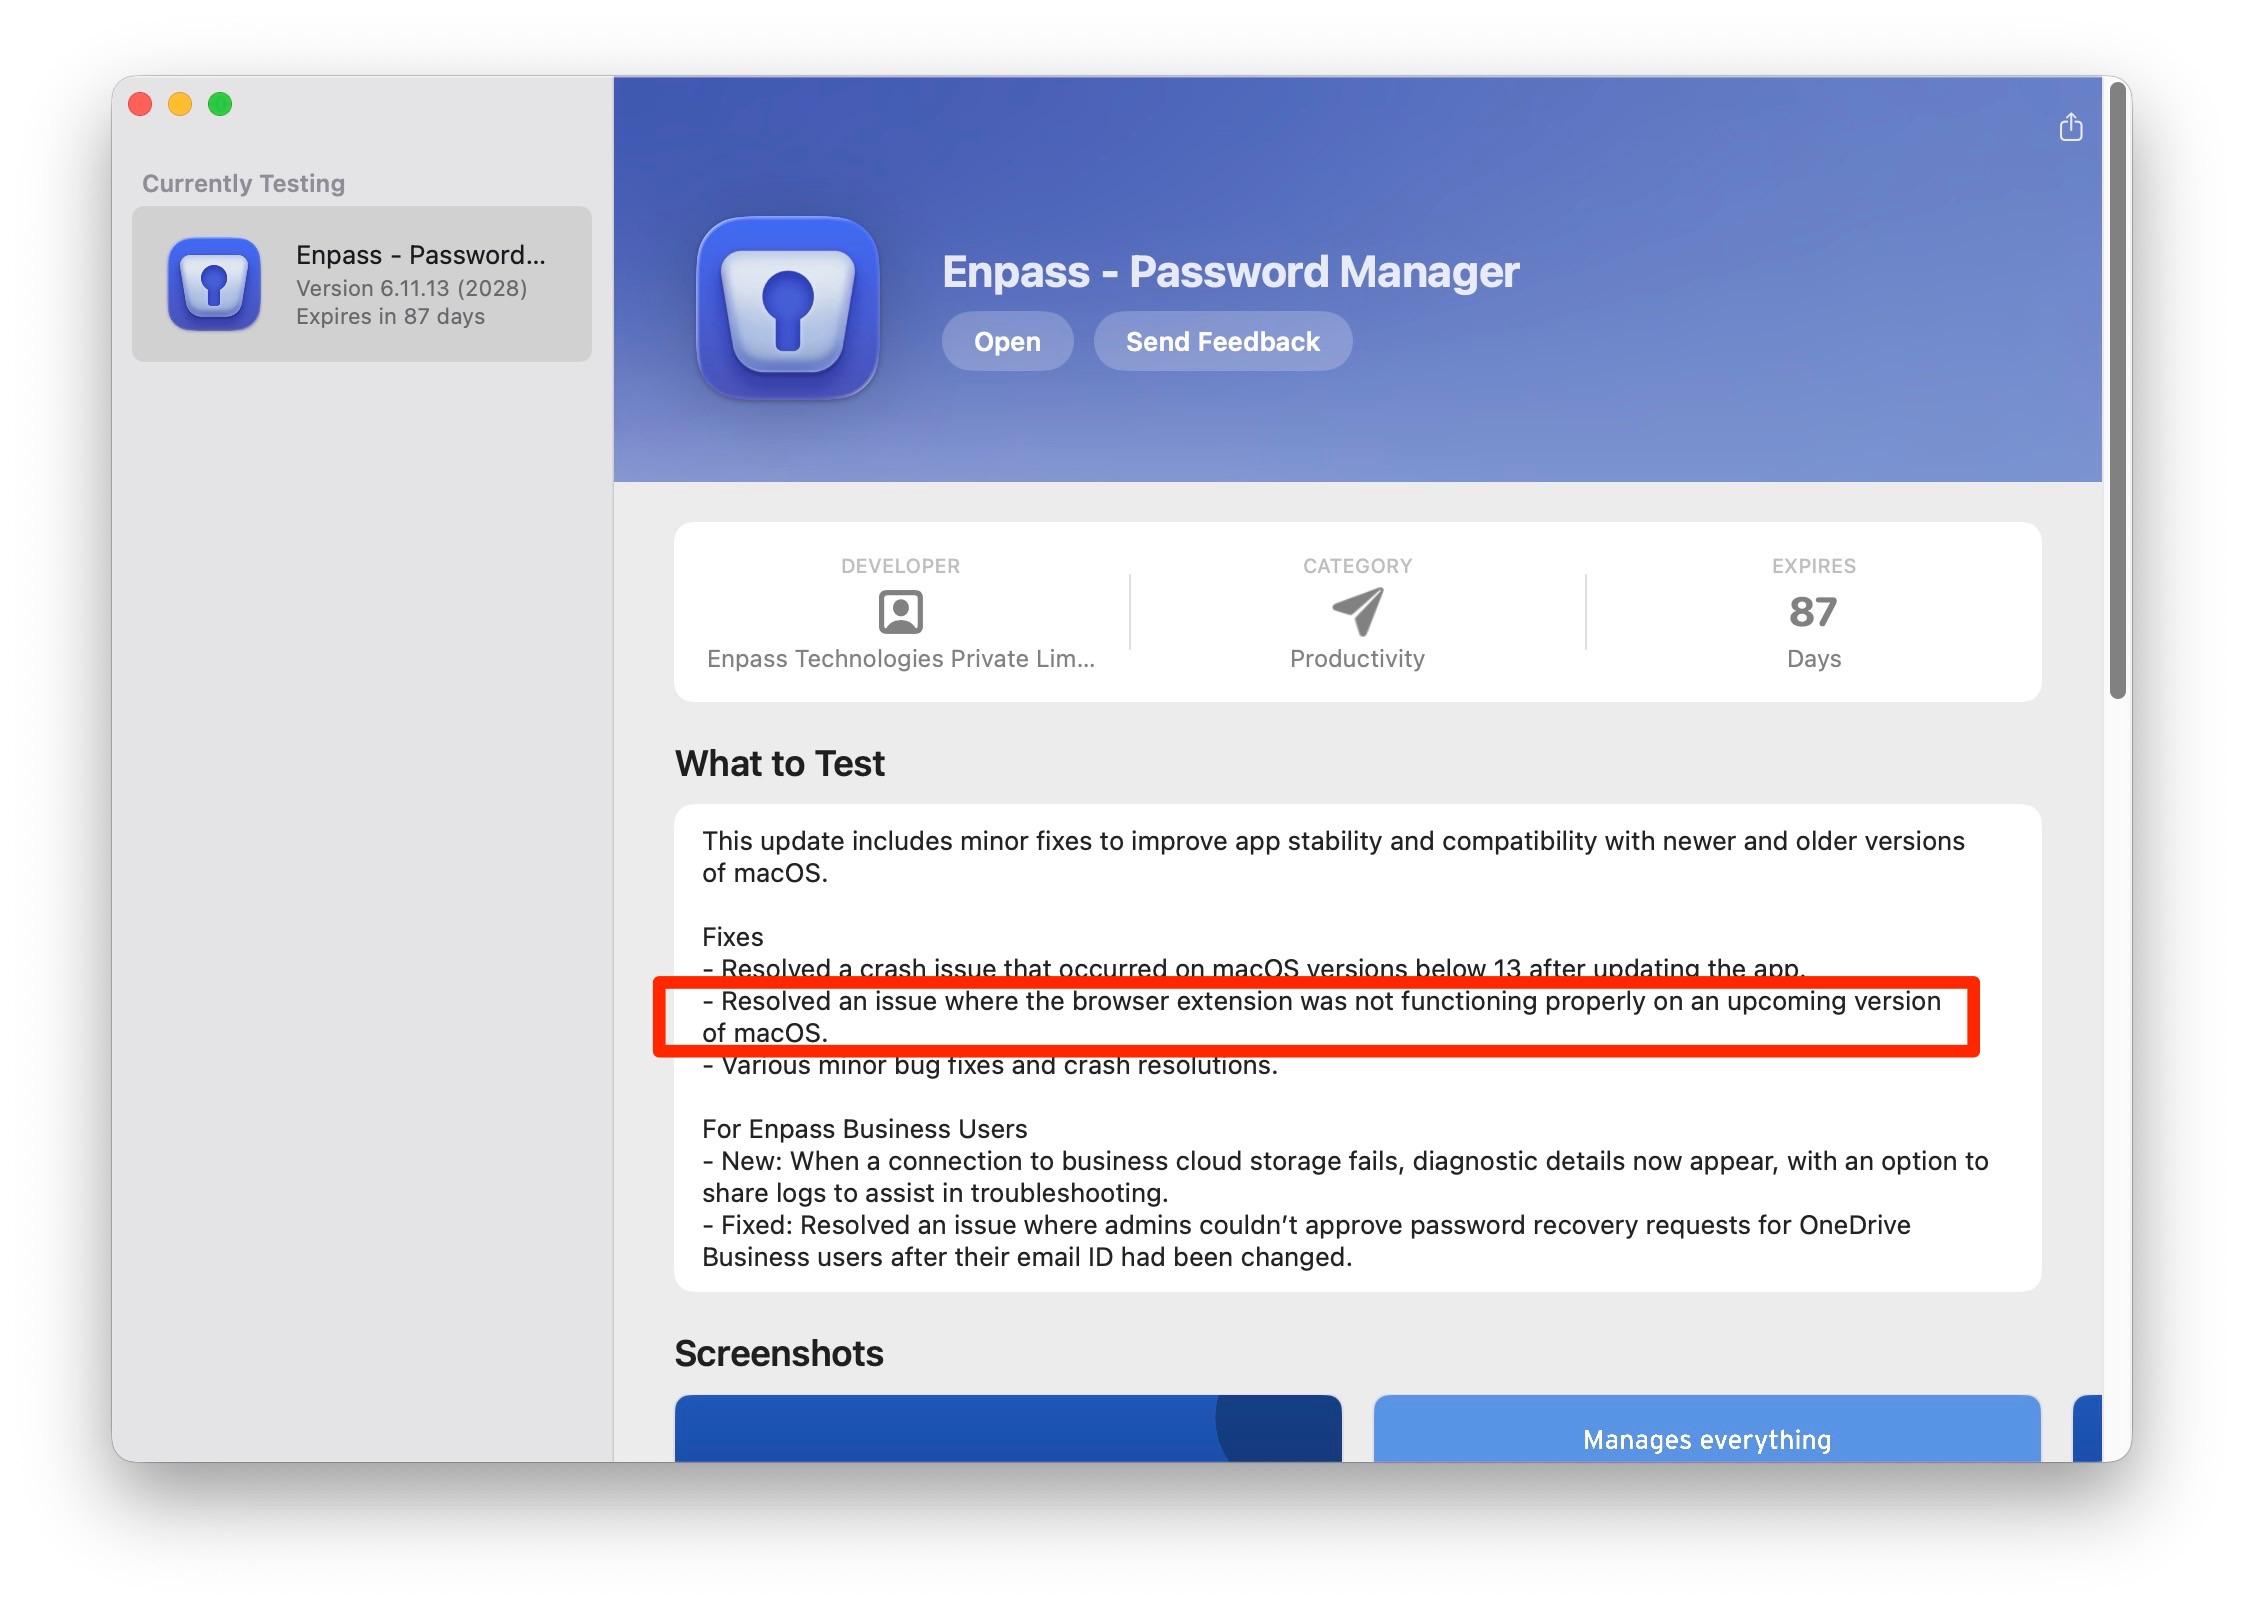Click the first screenshot thumbnail
The image size is (2244, 1610).
pyautogui.click(x=1008, y=1428)
